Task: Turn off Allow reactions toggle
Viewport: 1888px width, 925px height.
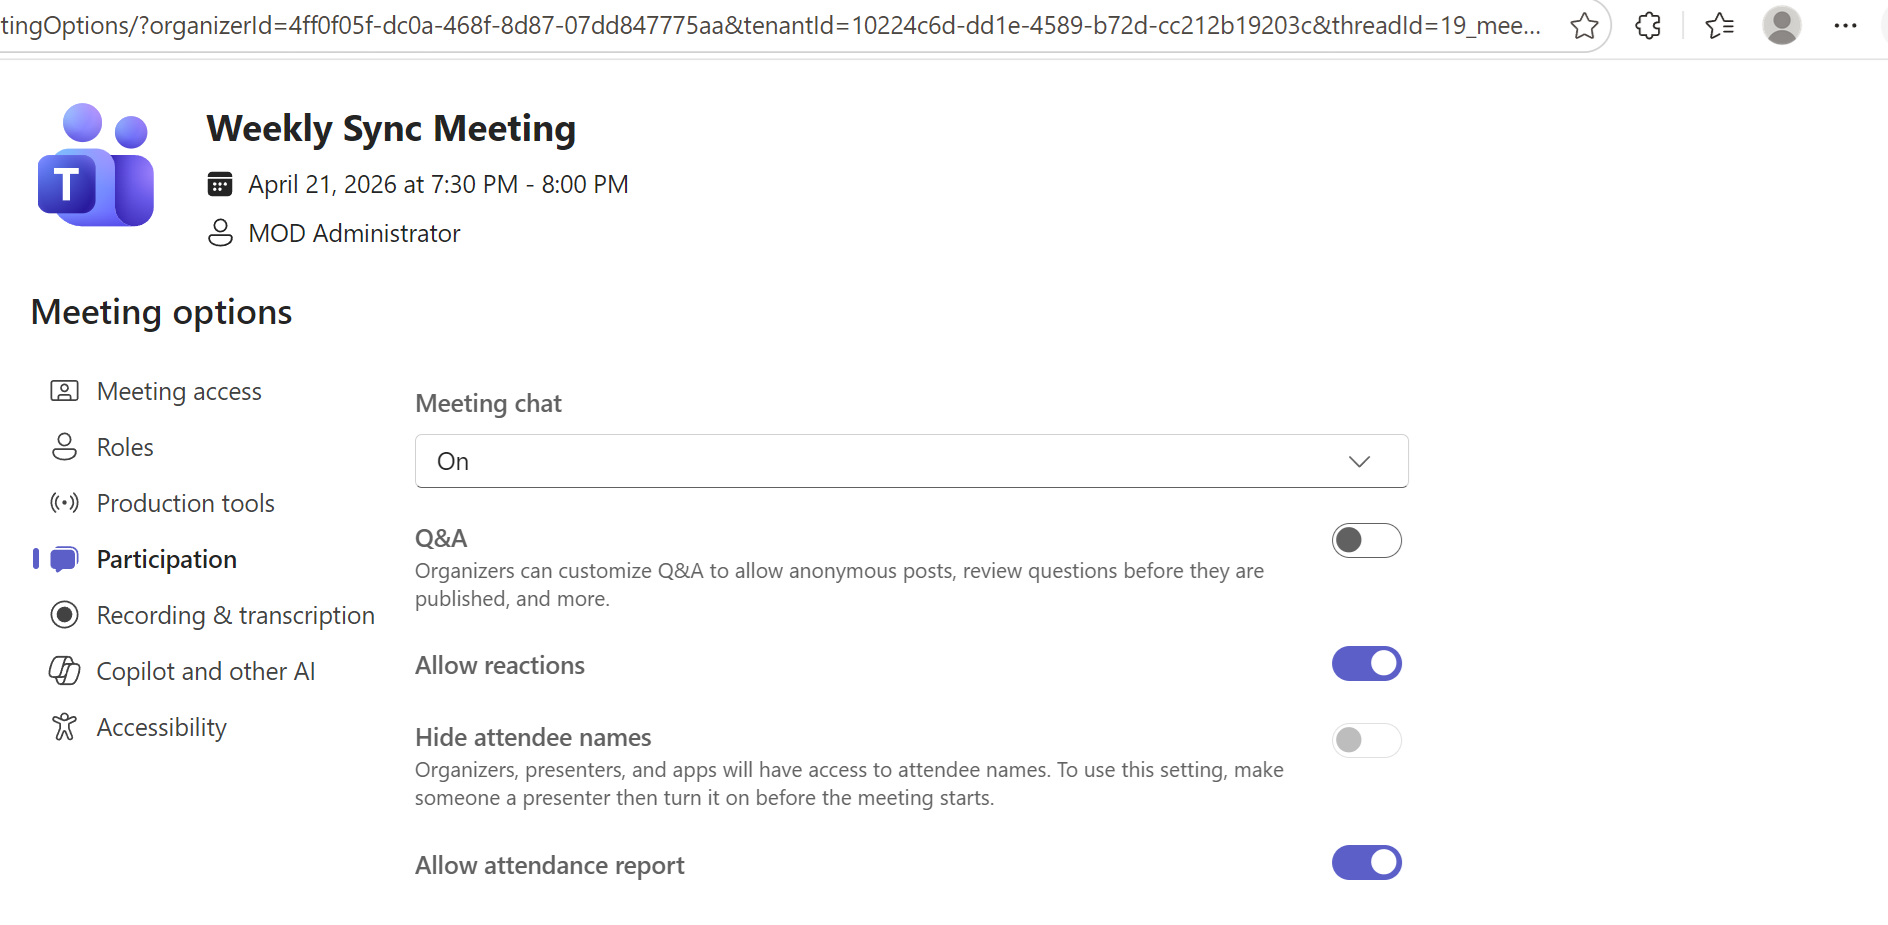Action: tap(1367, 663)
